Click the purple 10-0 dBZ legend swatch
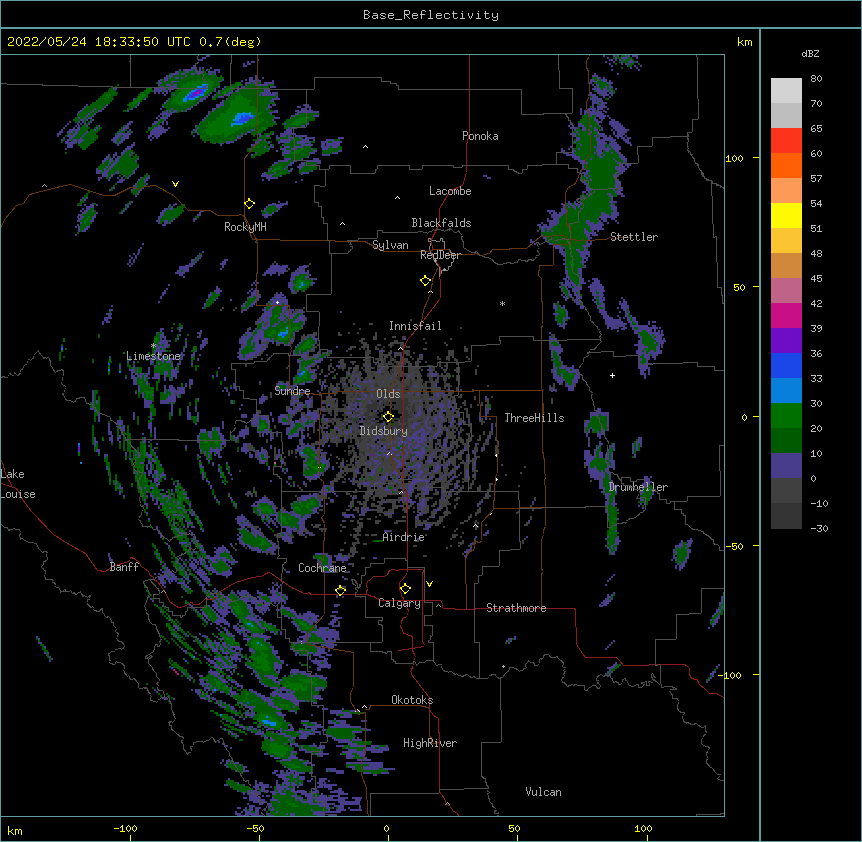The height and width of the screenshot is (842, 862). point(786,466)
